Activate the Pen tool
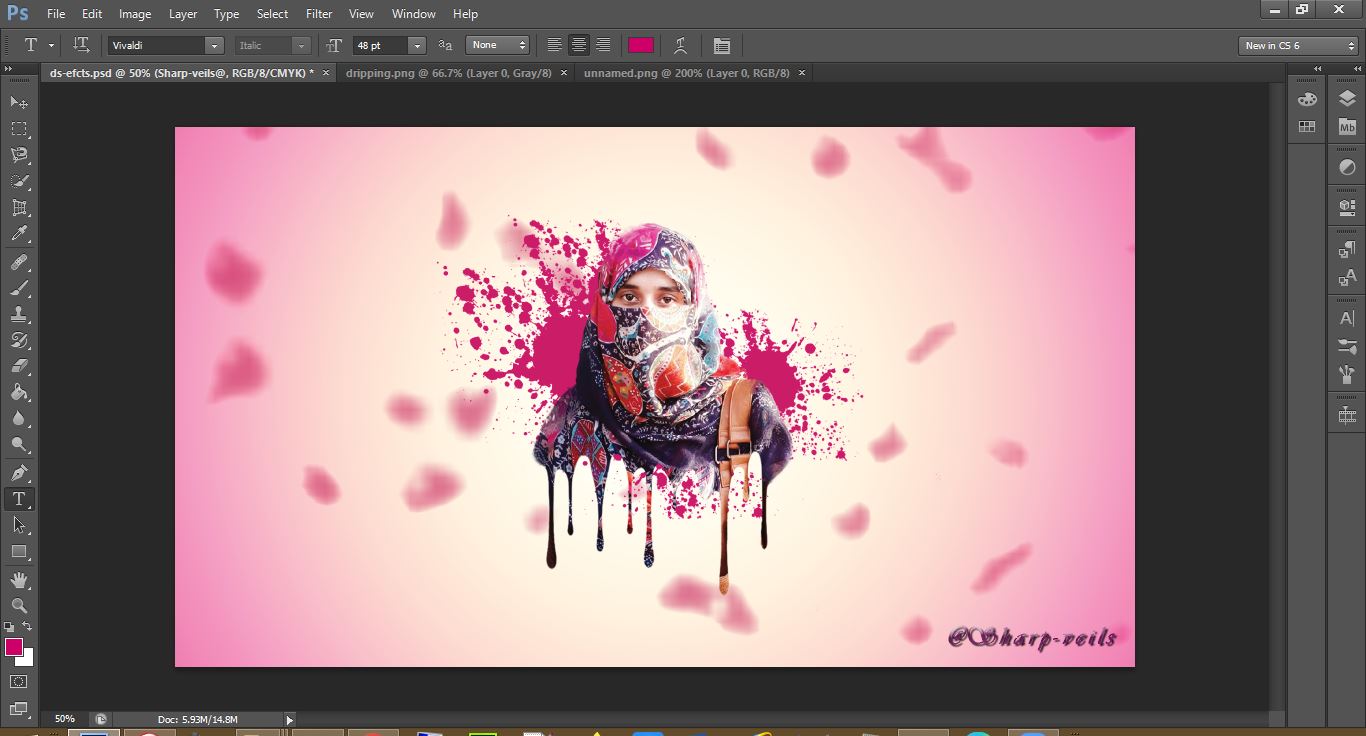Screen dimensions: 1366x736 pos(19,472)
